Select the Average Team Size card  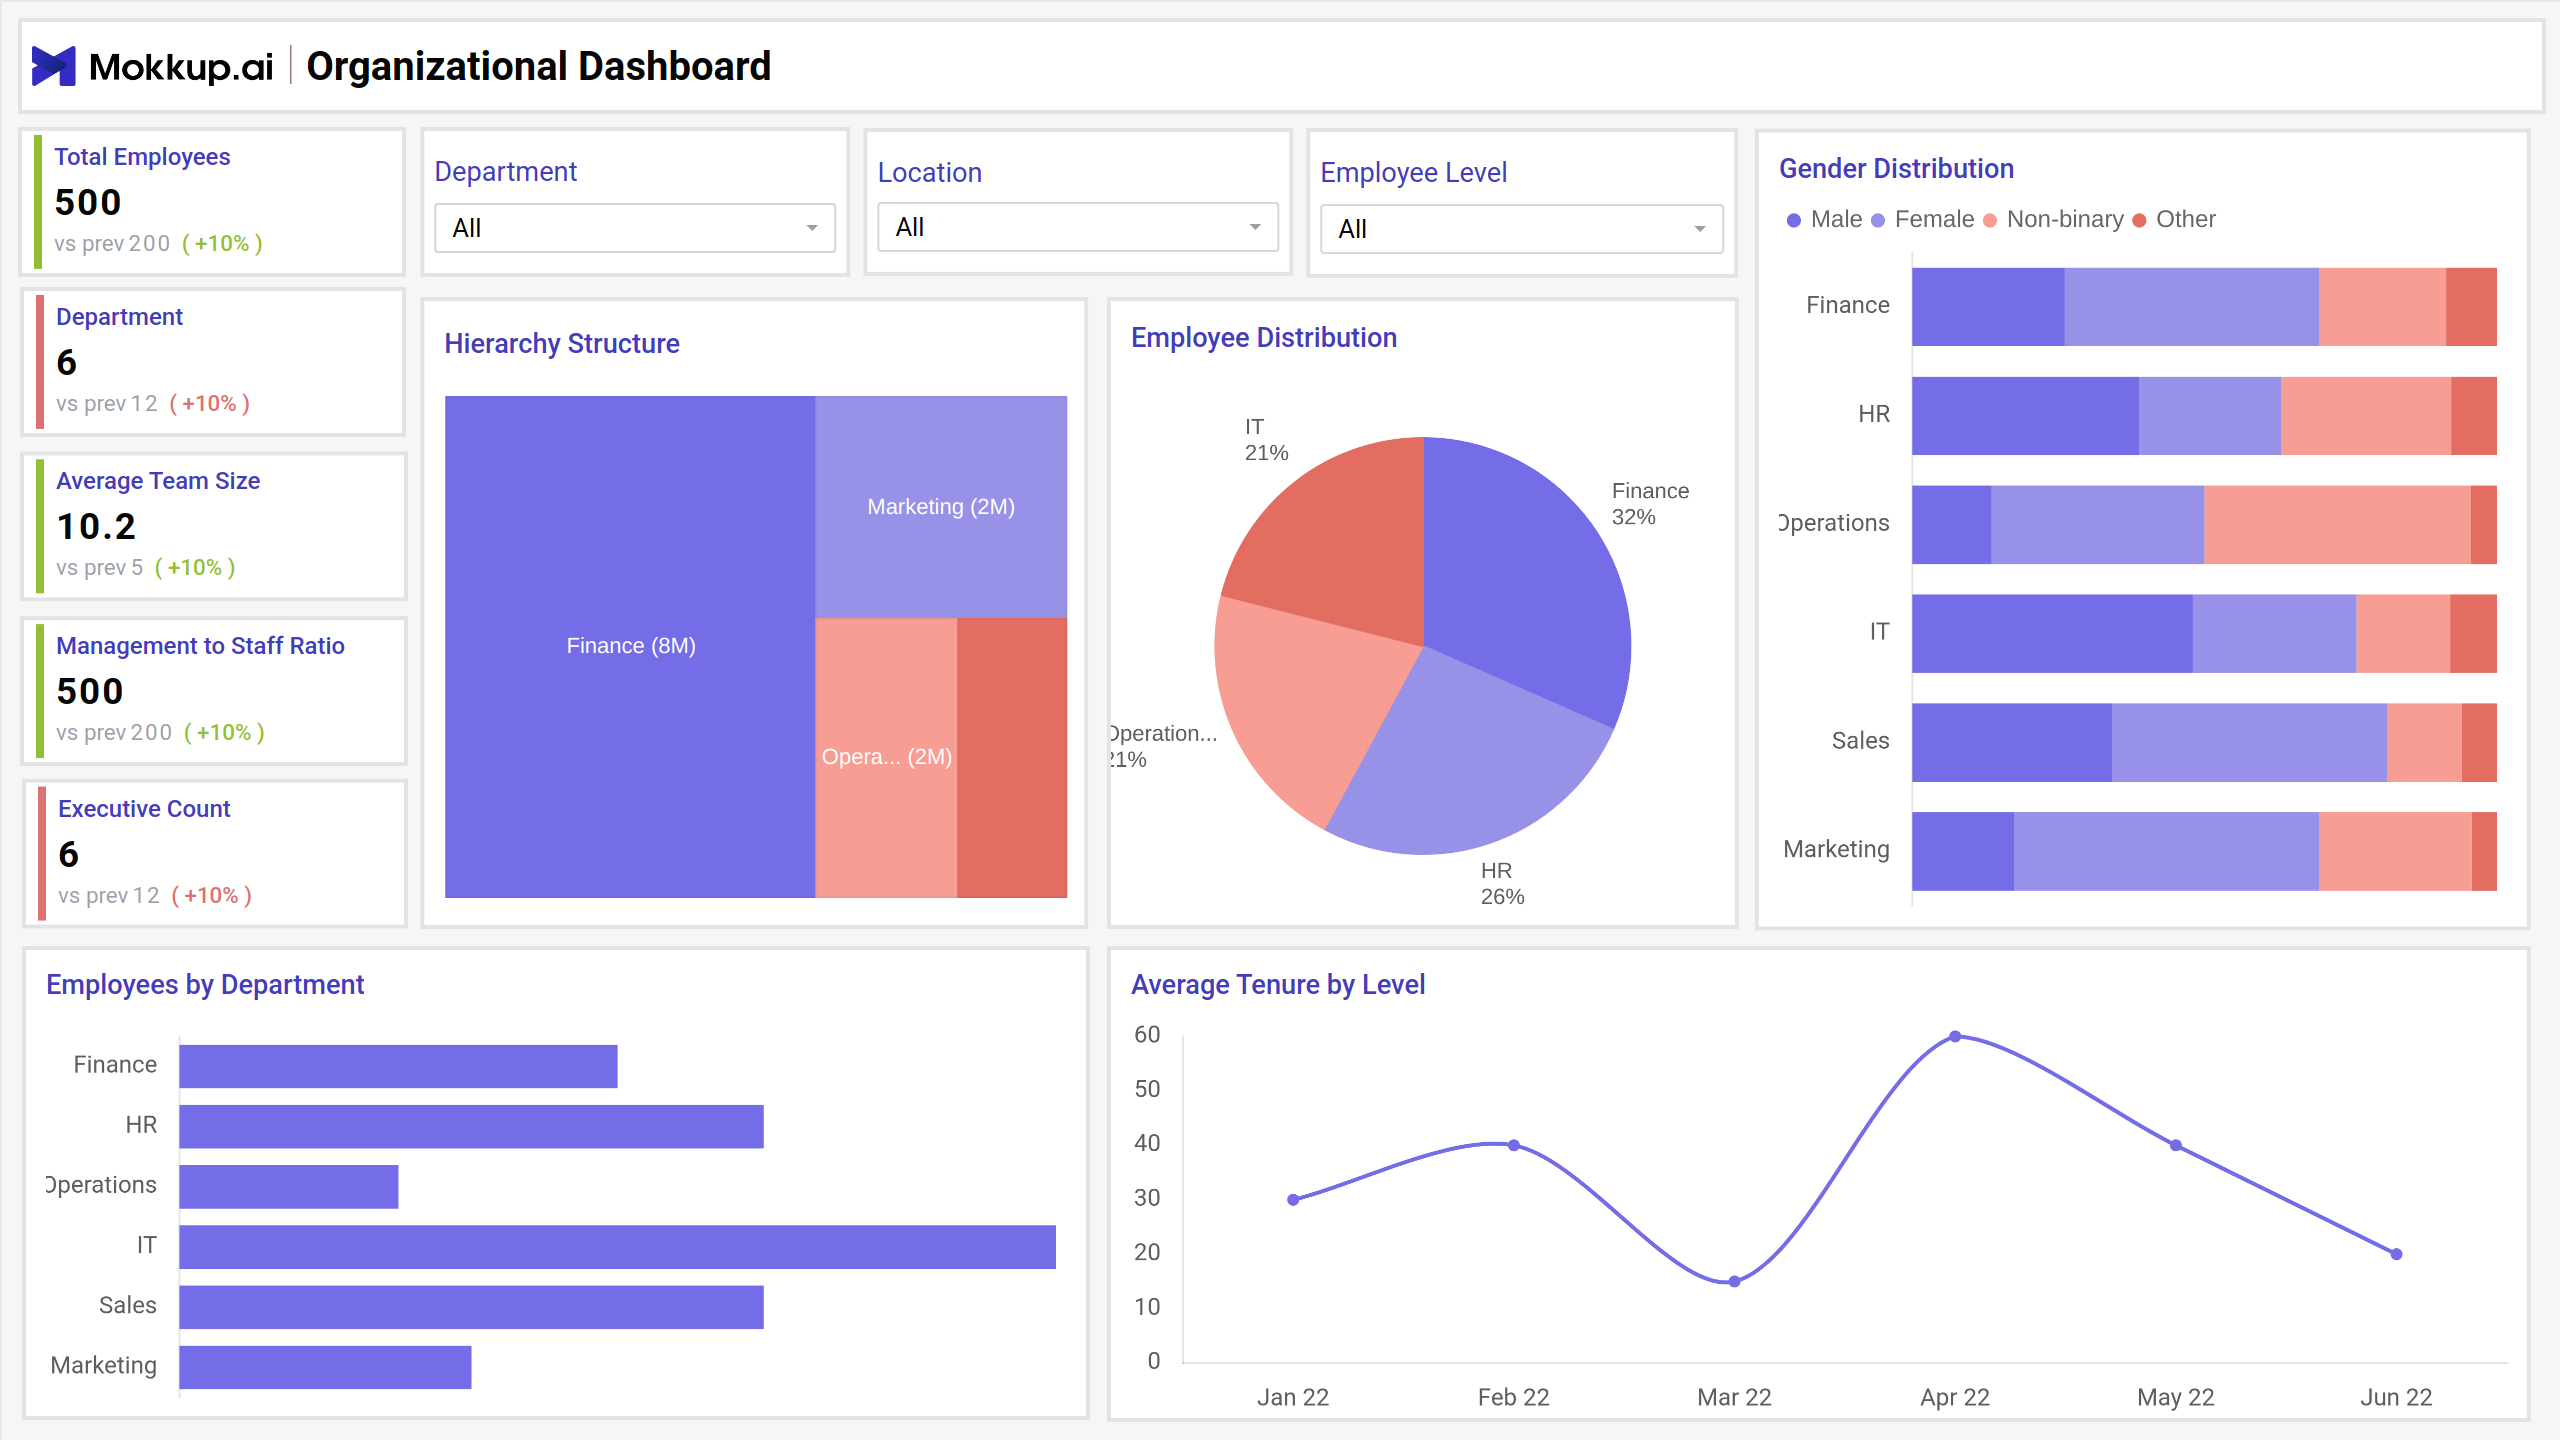pyautogui.click(x=214, y=526)
